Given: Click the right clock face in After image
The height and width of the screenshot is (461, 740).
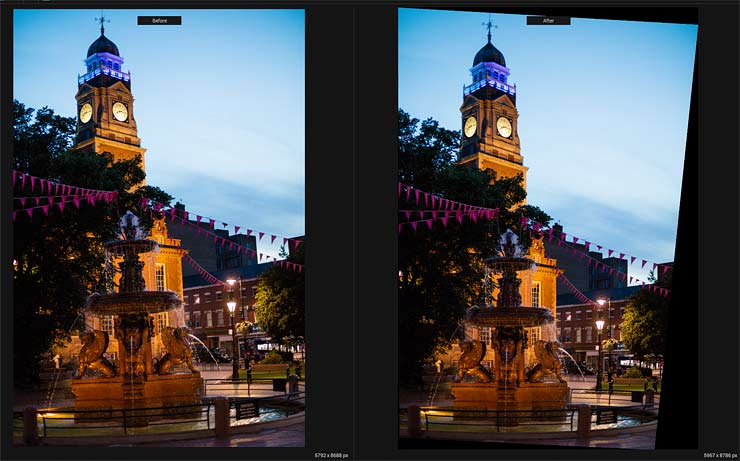Looking at the screenshot, I should (504, 127).
